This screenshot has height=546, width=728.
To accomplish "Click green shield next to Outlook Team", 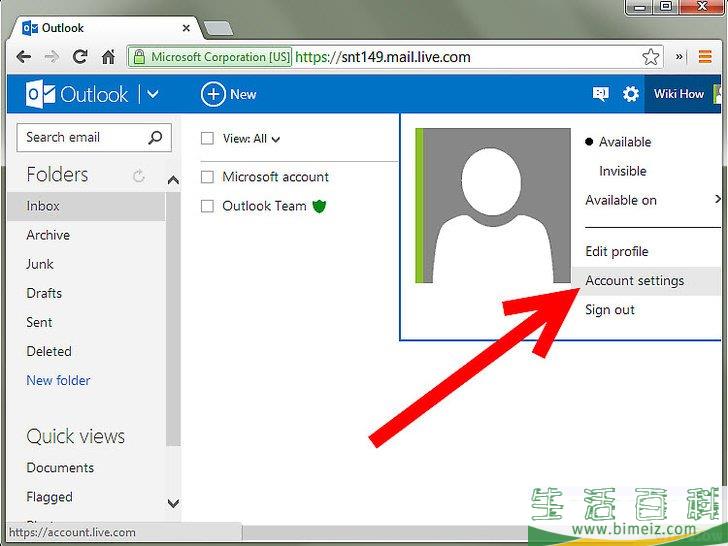I will tap(319, 206).
